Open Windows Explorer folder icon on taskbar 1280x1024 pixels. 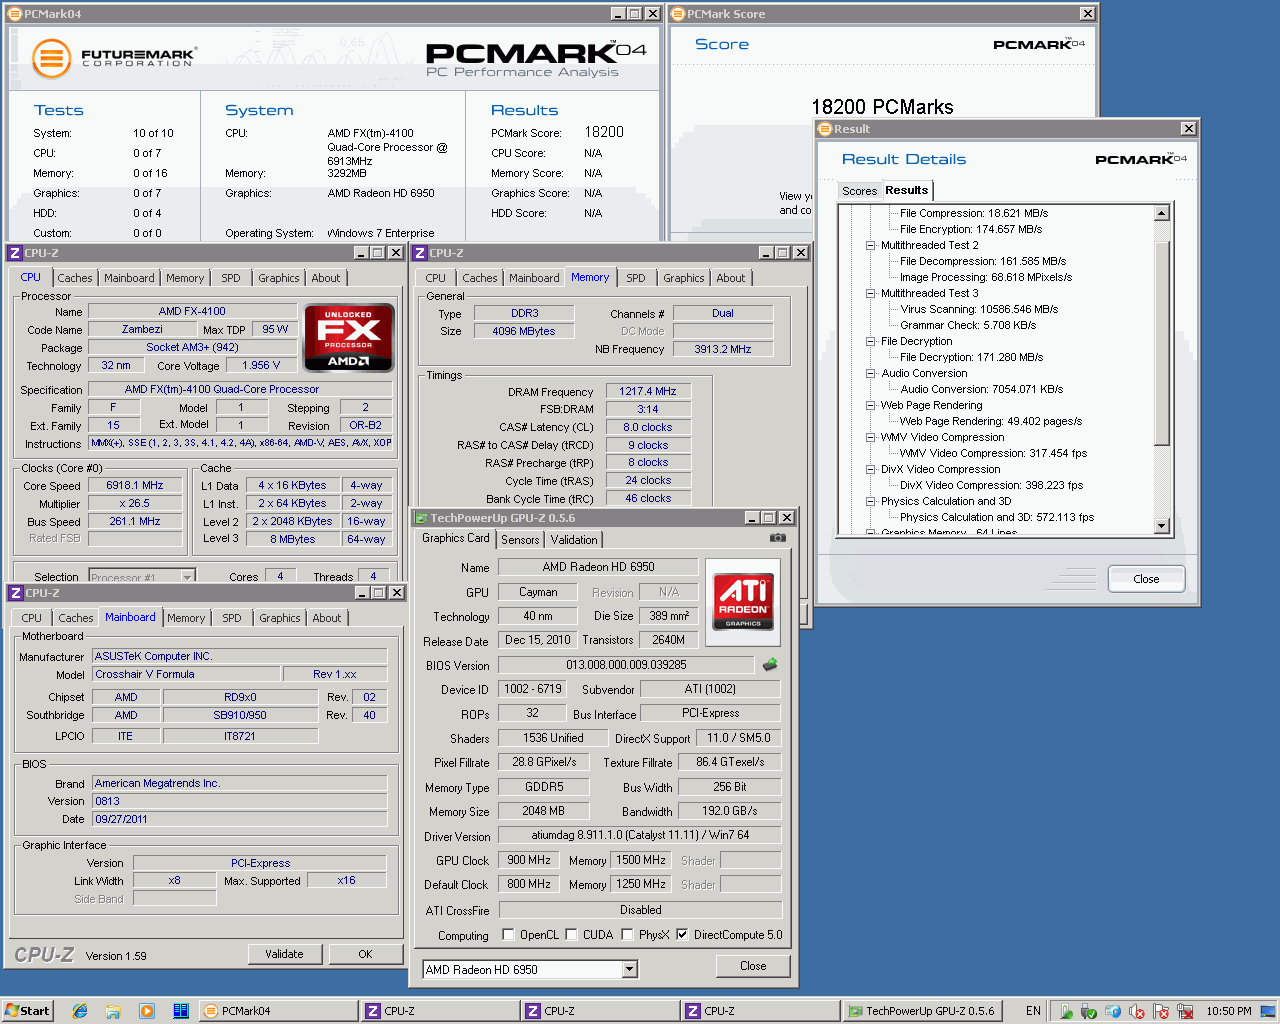point(113,1011)
